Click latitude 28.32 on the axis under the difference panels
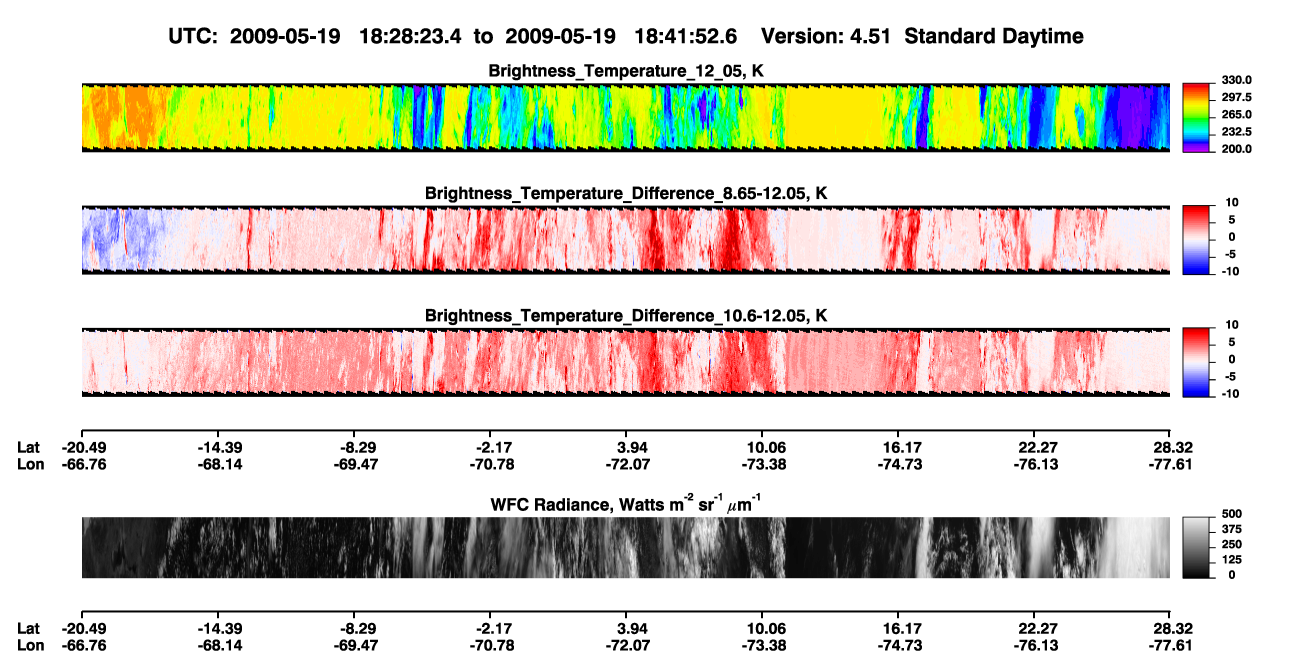The height and width of the screenshot is (667, 1300). click(1173, 448)
